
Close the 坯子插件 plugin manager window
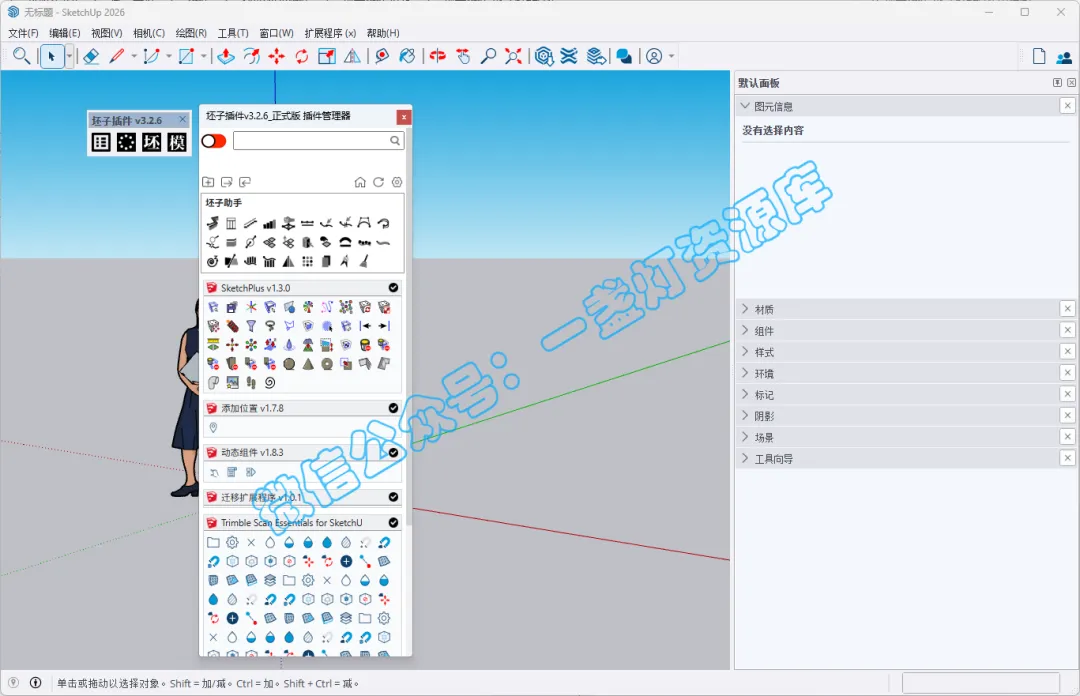point(404,117)
